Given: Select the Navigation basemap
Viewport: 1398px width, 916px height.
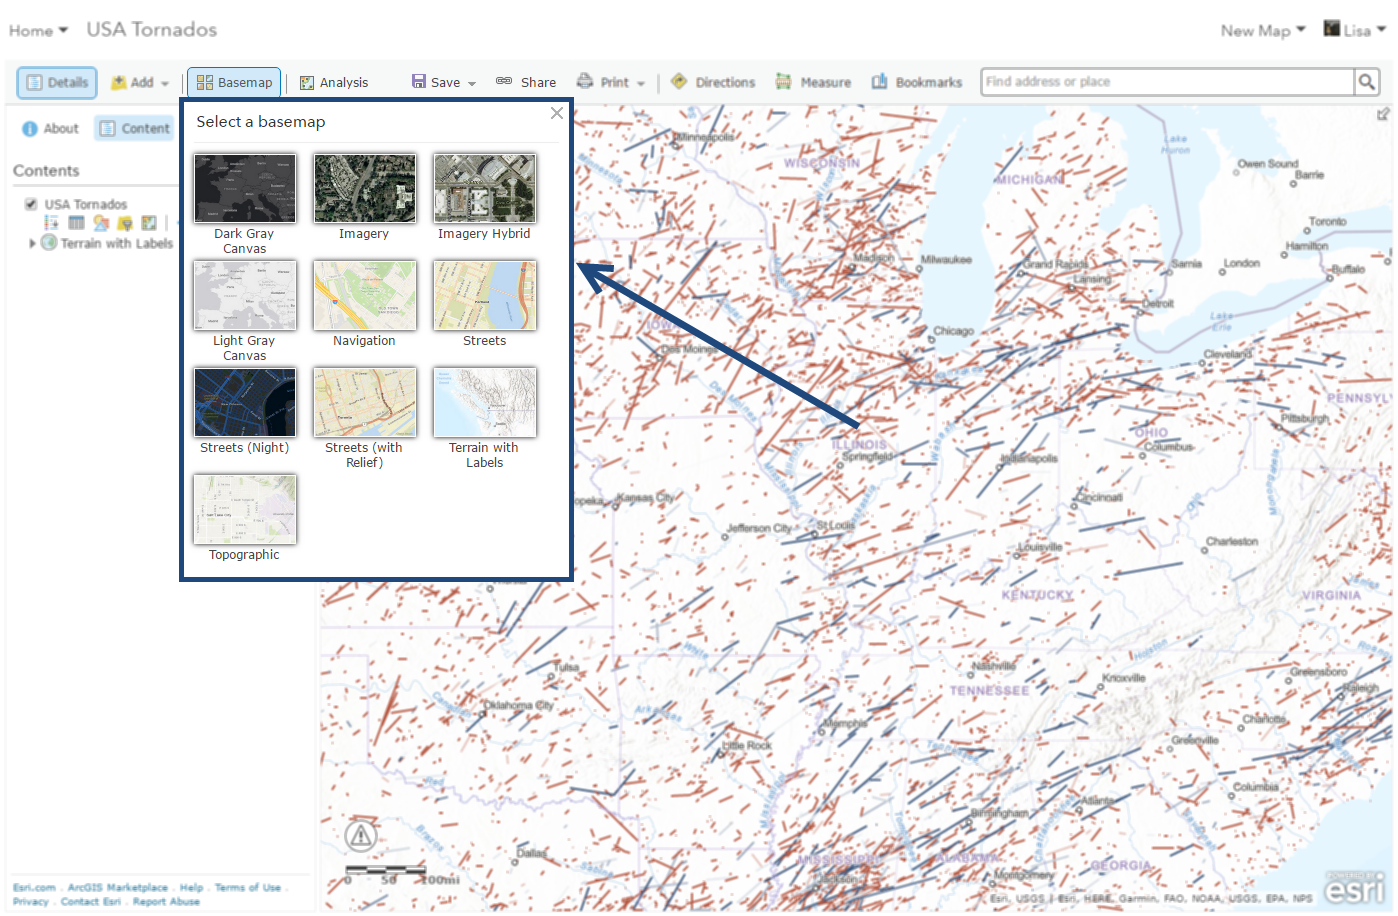Looking at the screenshot, I should pyautogui.click(x=365, y=295).
